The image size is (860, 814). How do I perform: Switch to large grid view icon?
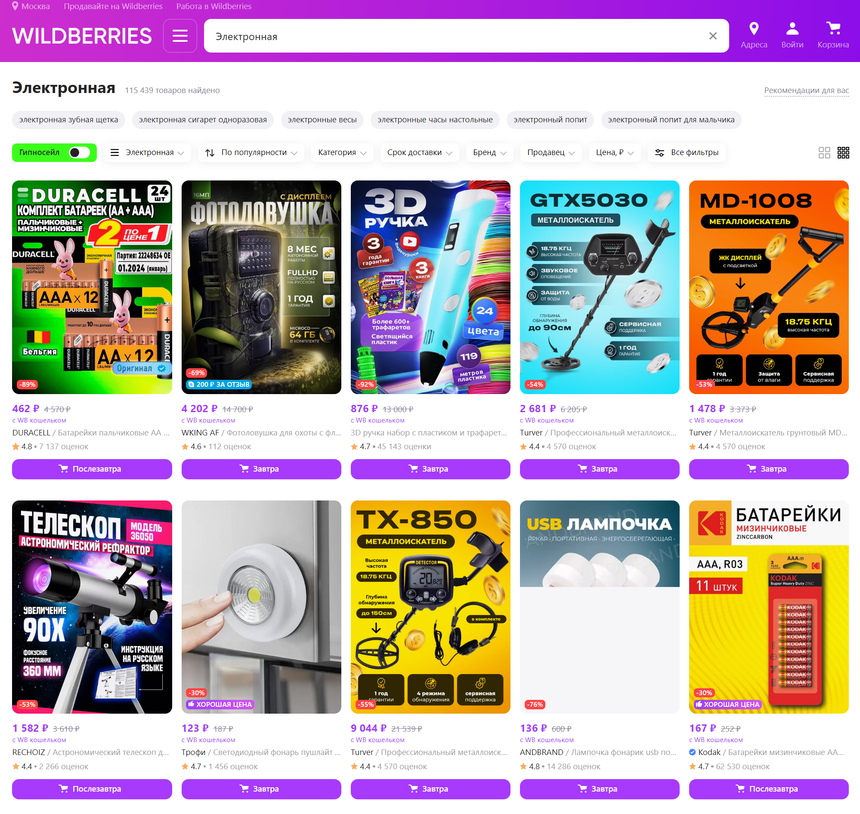click(x=824, y=152)
